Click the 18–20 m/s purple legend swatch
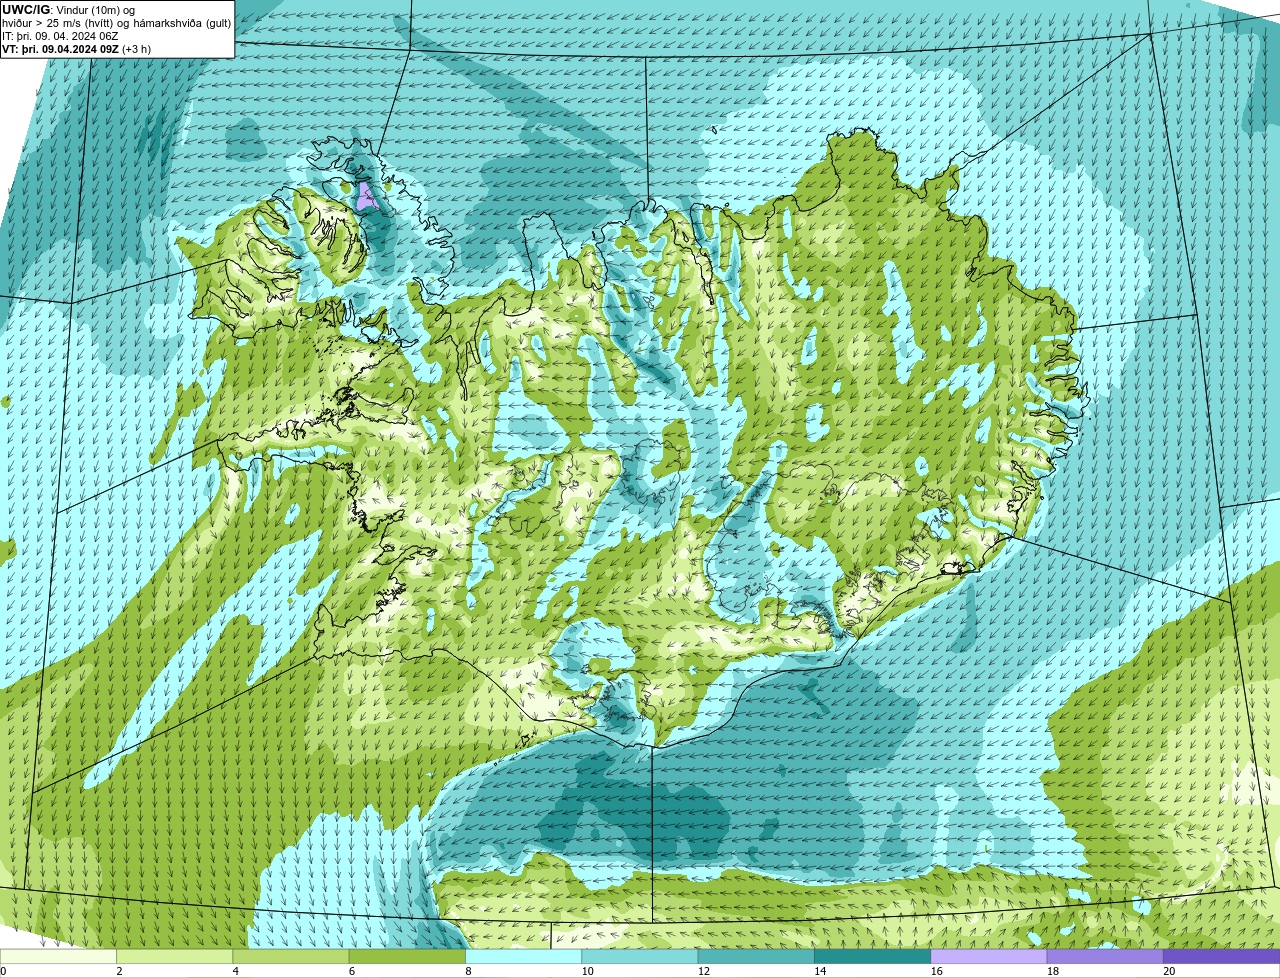 tap(1105, 956)
